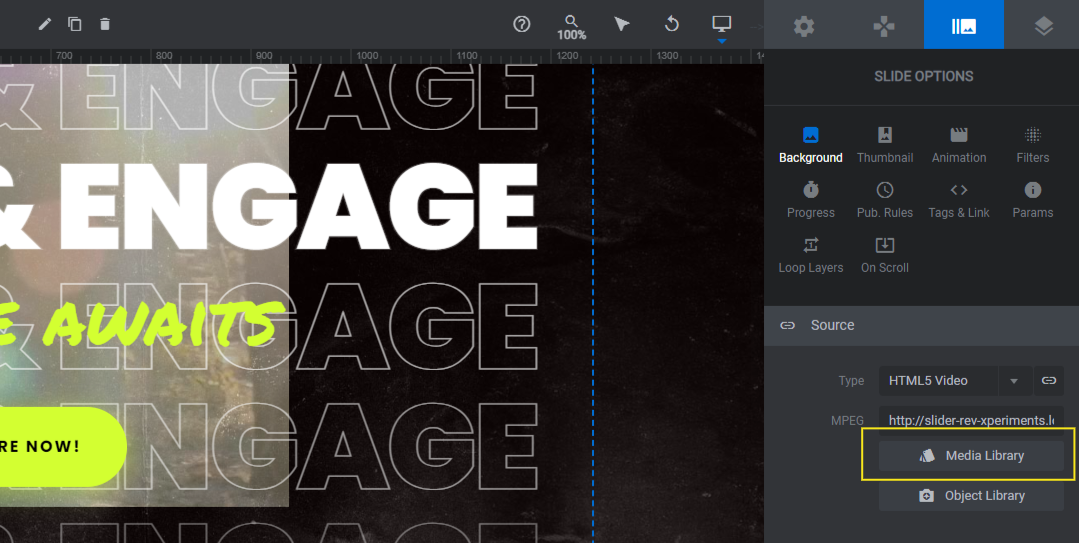Click the Object Library button
The height and width of the screenshot is (543, 1079).
point(971,496)
